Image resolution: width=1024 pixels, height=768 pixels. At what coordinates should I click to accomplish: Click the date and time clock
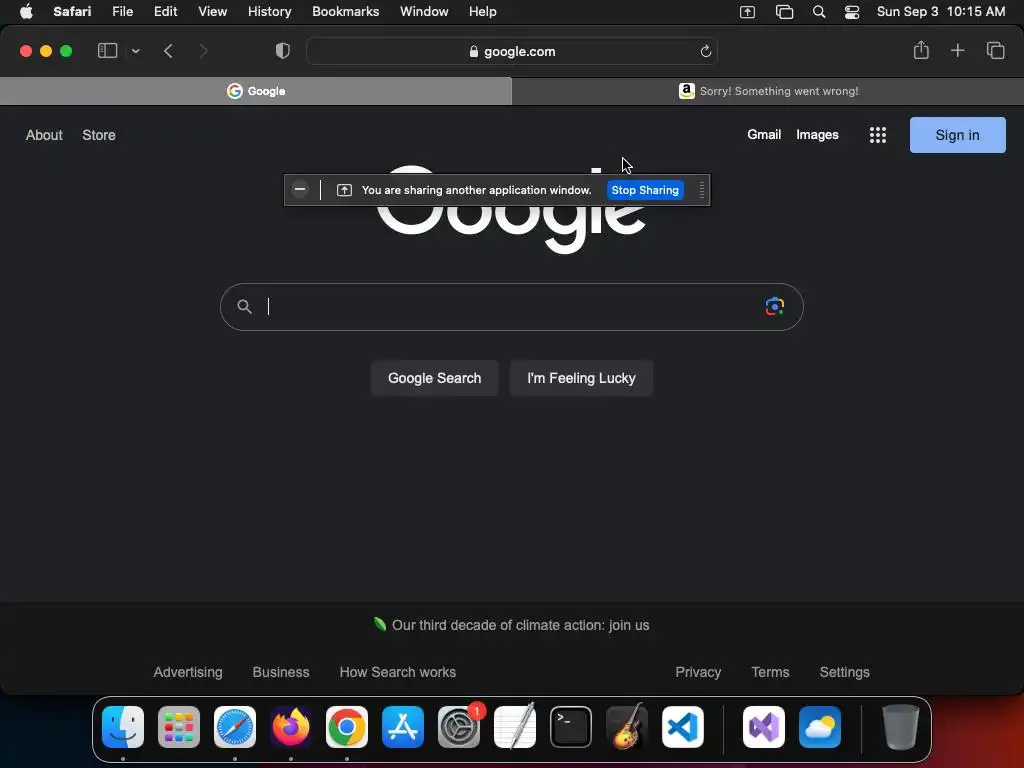940,12
